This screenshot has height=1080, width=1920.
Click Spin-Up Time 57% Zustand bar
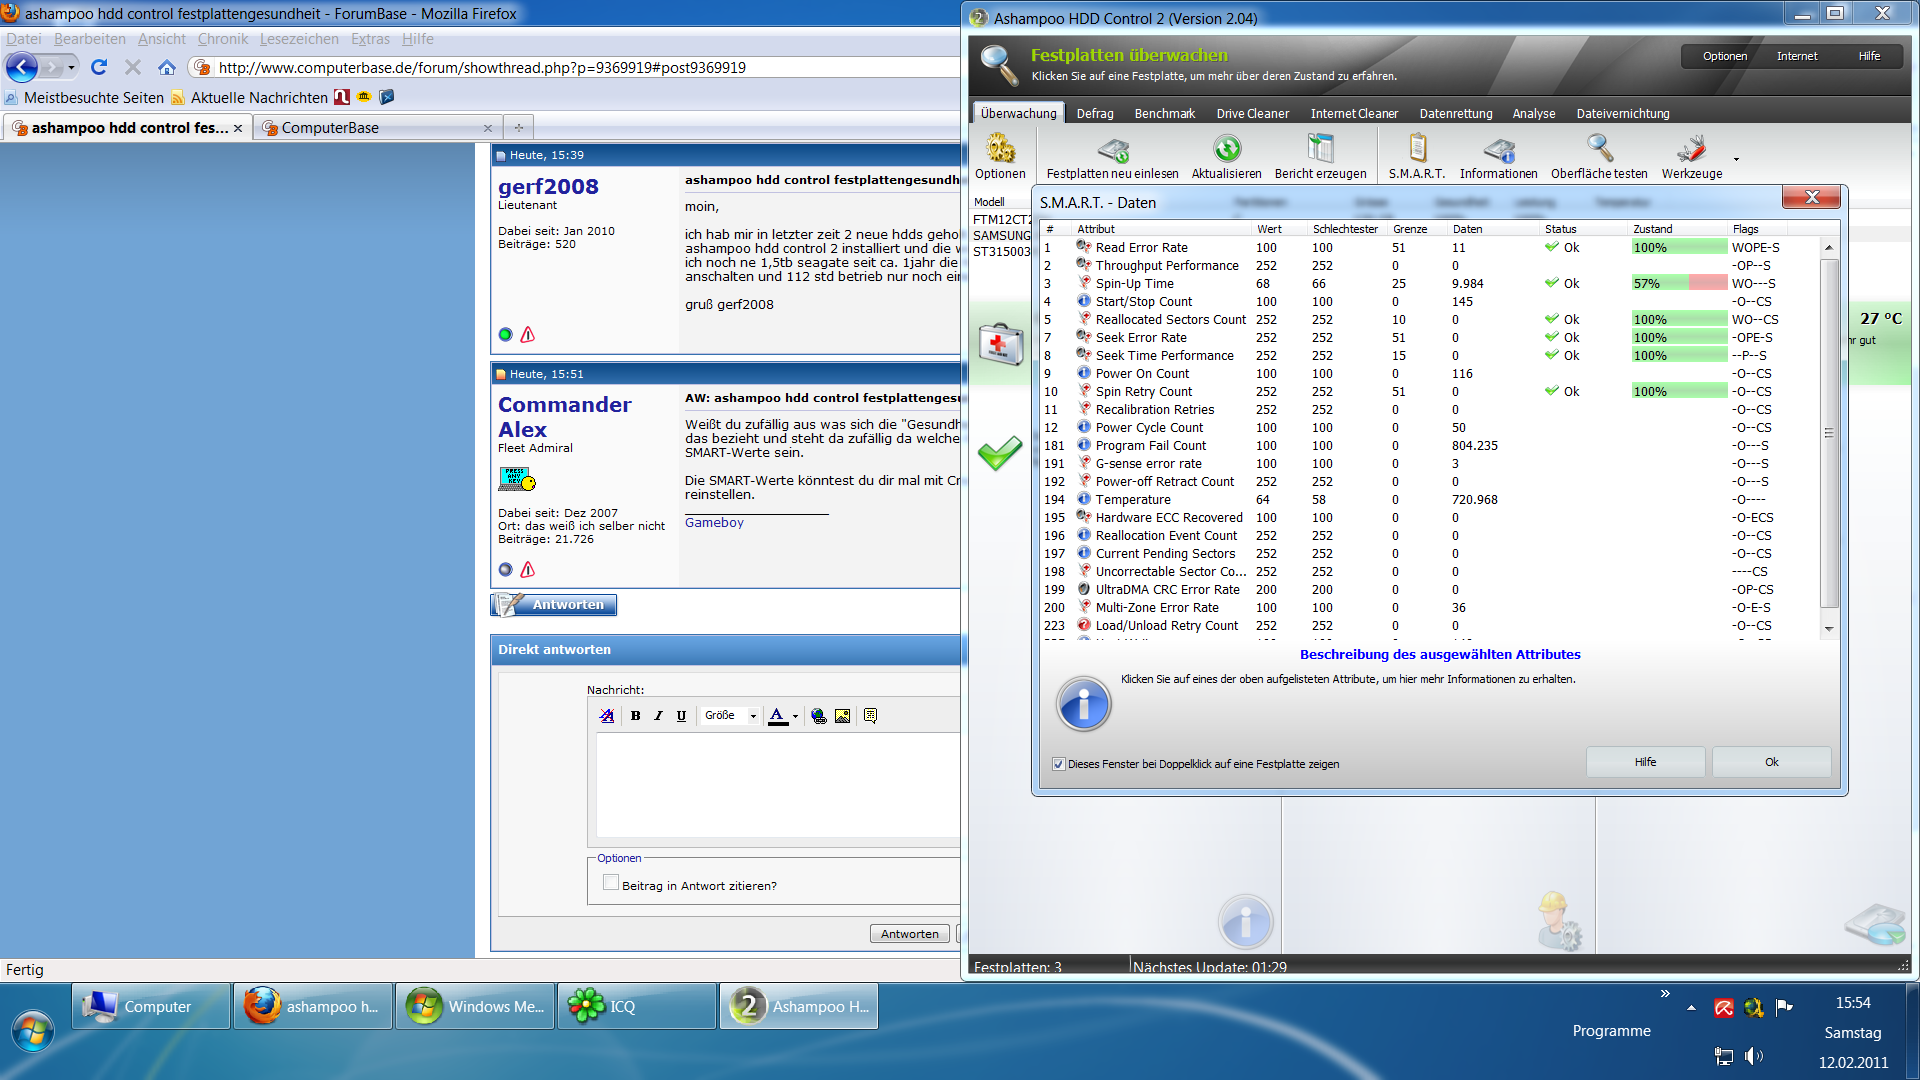[1679, 284]
